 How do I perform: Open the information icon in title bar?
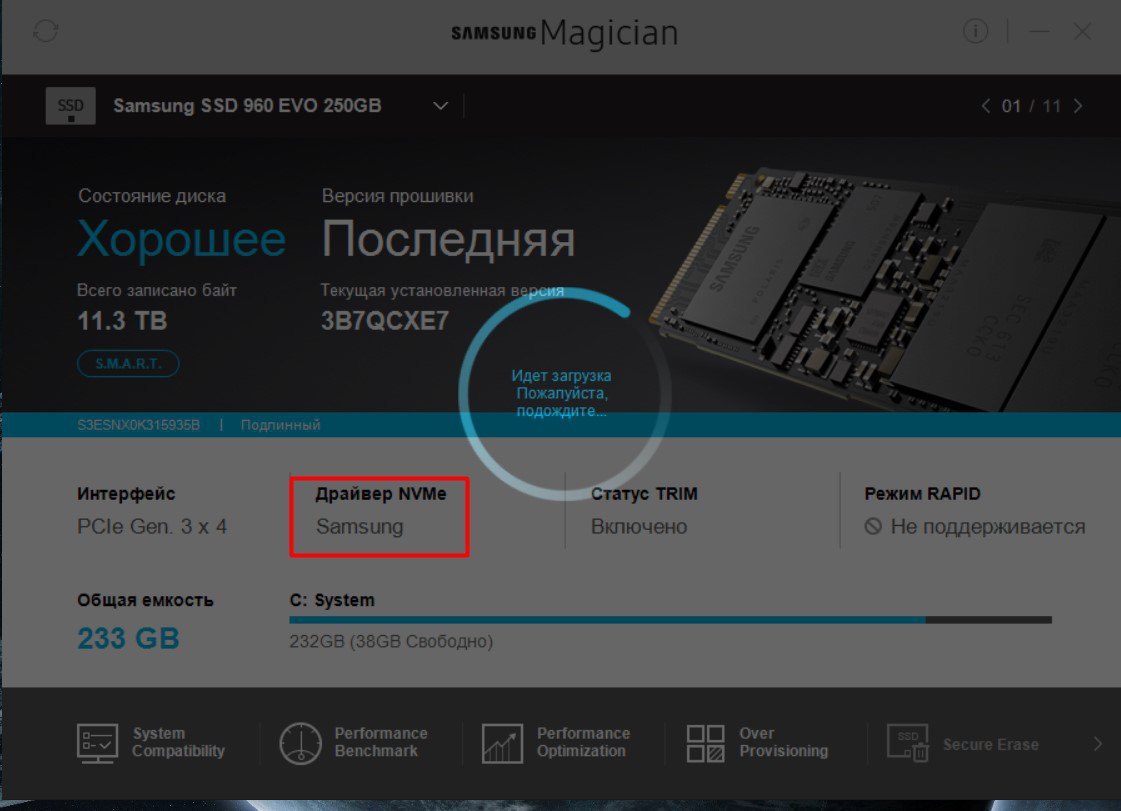point(975,31)
